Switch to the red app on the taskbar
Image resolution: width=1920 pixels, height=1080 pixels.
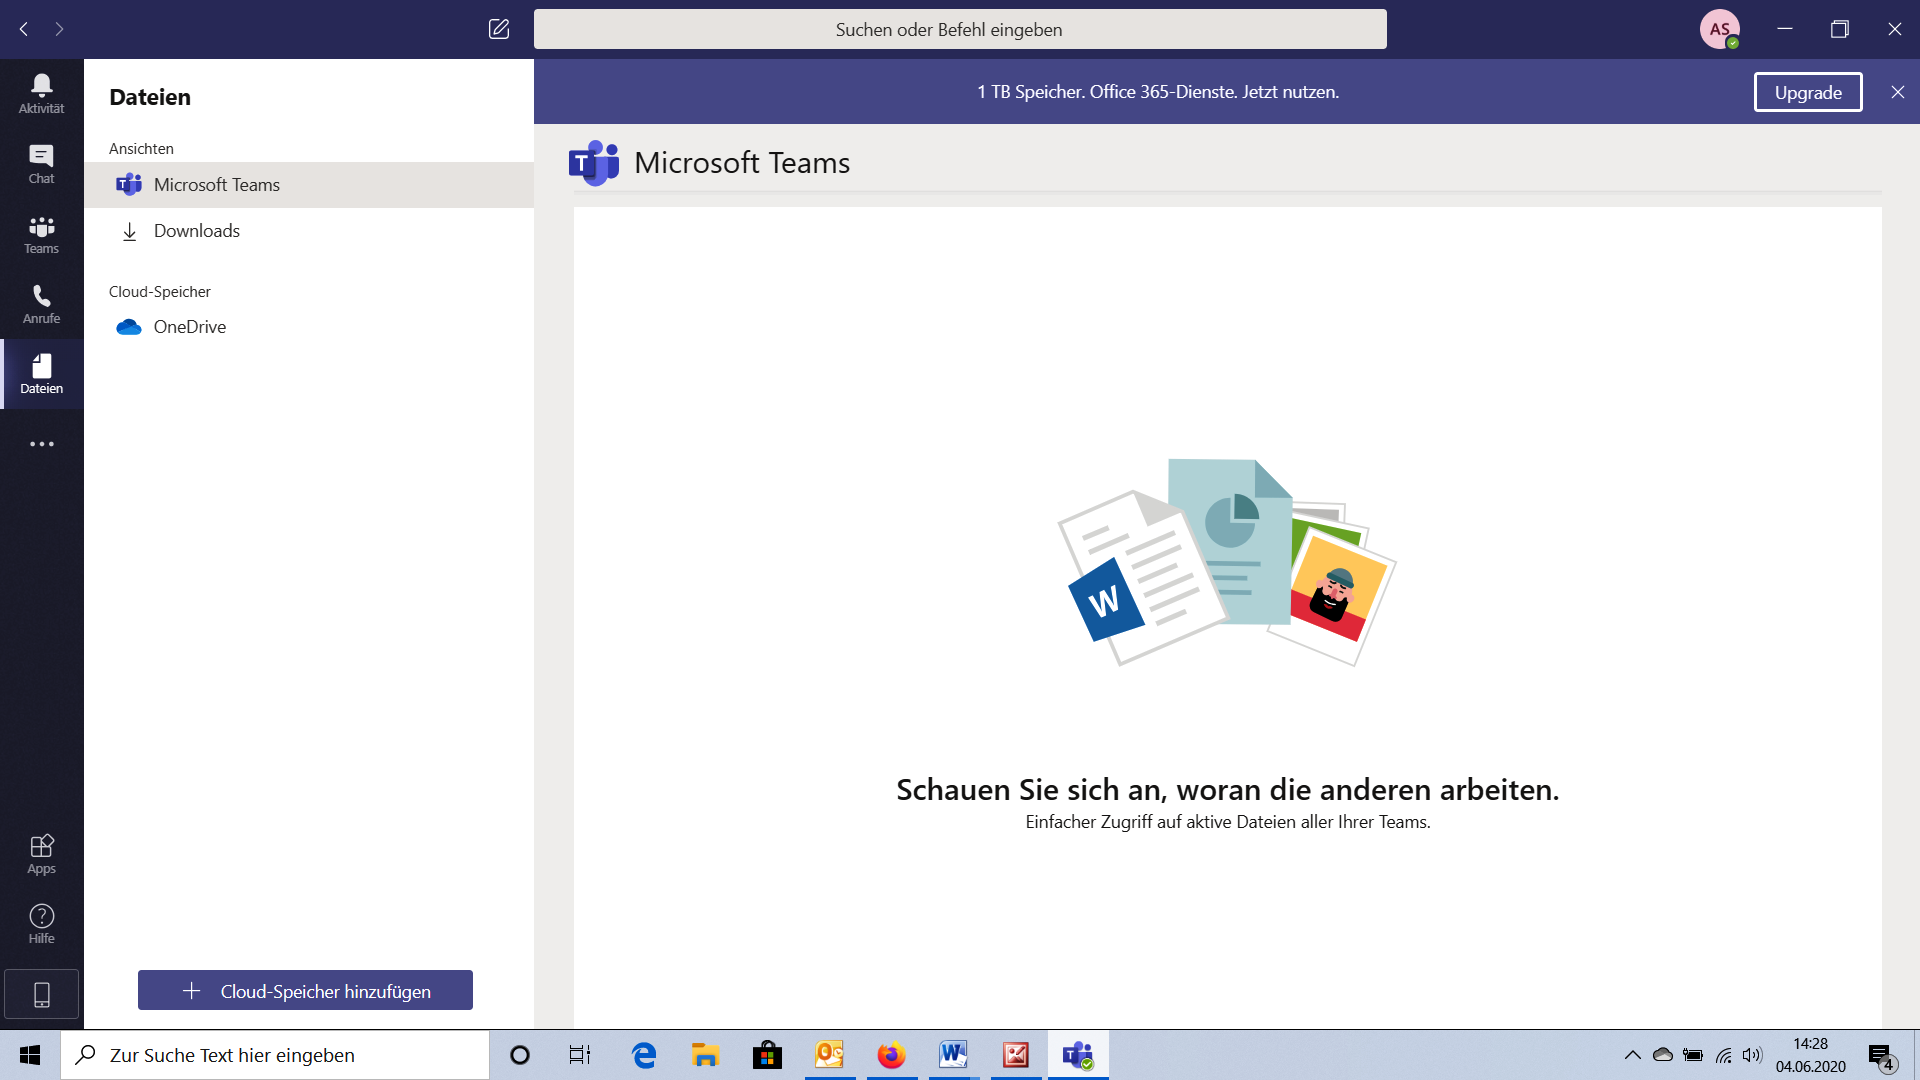click(x=1016, y=1055)
